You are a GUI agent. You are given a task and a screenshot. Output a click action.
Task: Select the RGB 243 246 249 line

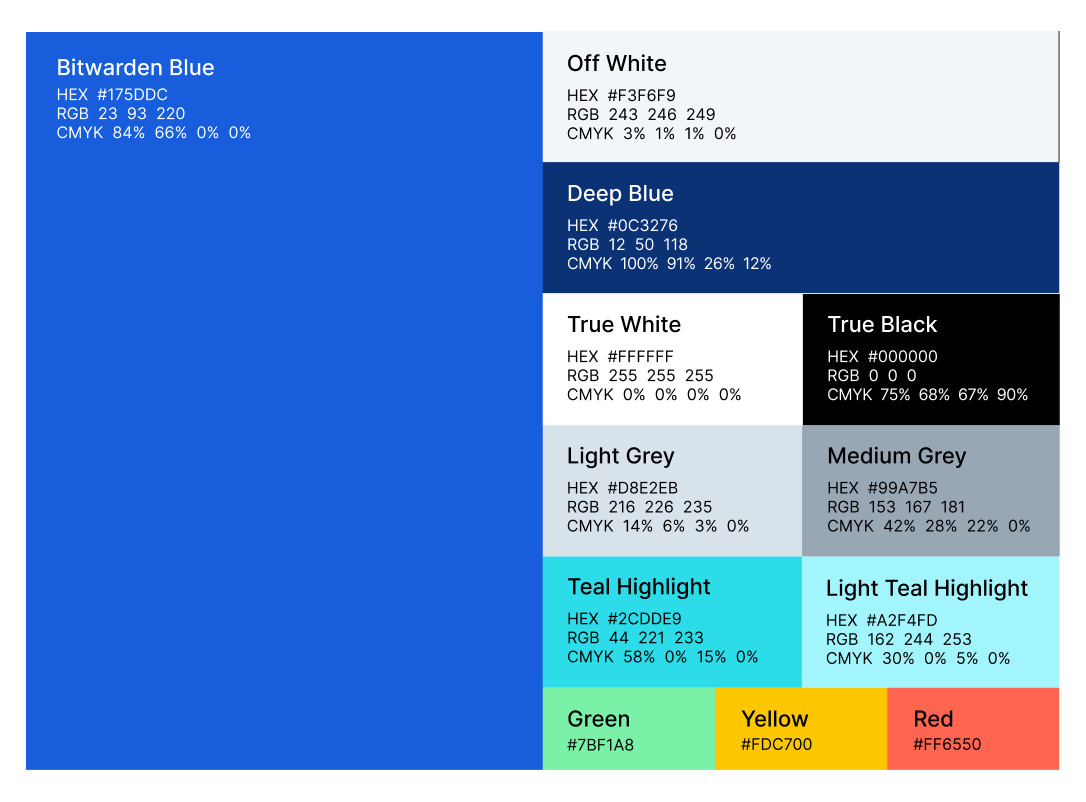click(641, 115)
